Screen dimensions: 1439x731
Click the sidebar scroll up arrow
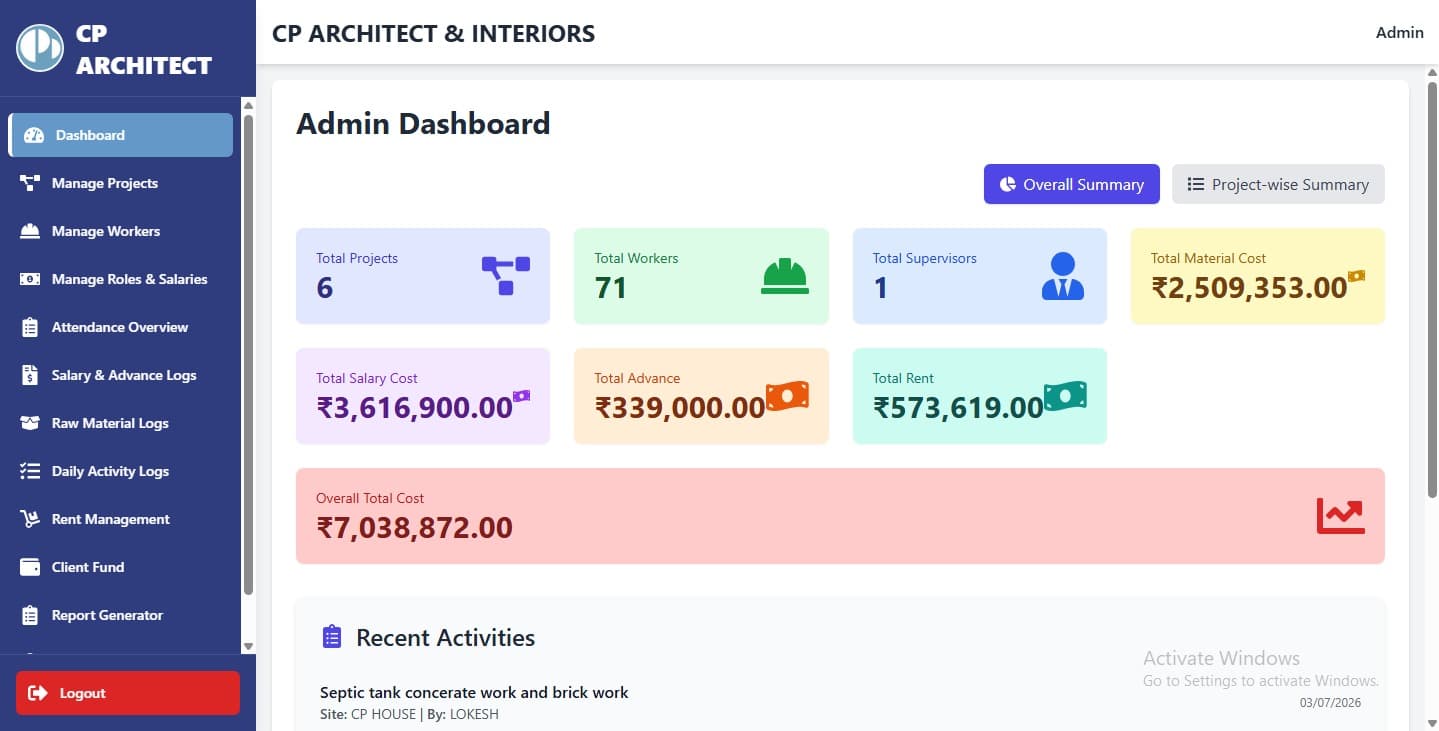pyautogui.click(x=248, y=104)
